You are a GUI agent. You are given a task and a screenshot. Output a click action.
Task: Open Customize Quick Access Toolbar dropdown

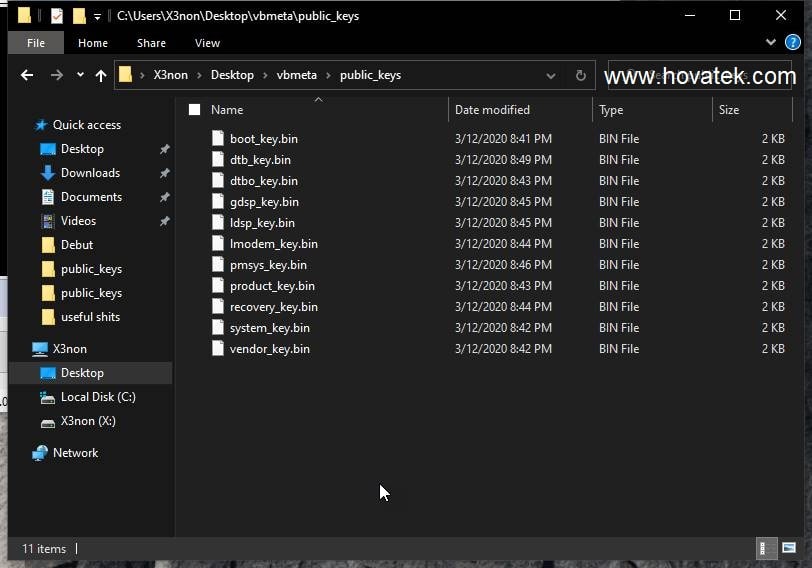97,17
